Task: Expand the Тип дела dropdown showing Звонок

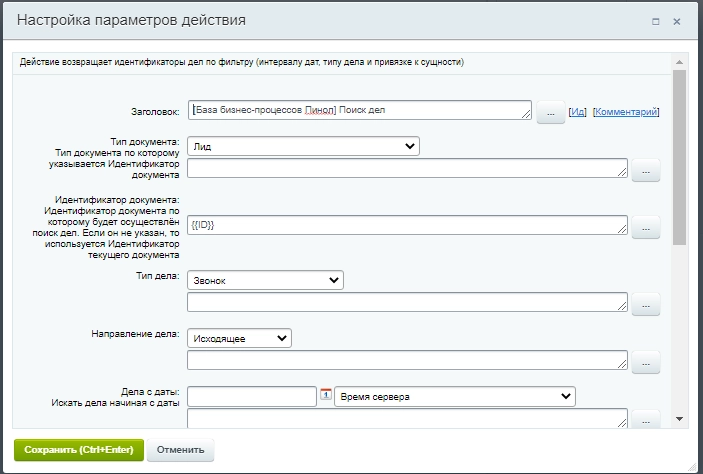Action: (265, 280)
